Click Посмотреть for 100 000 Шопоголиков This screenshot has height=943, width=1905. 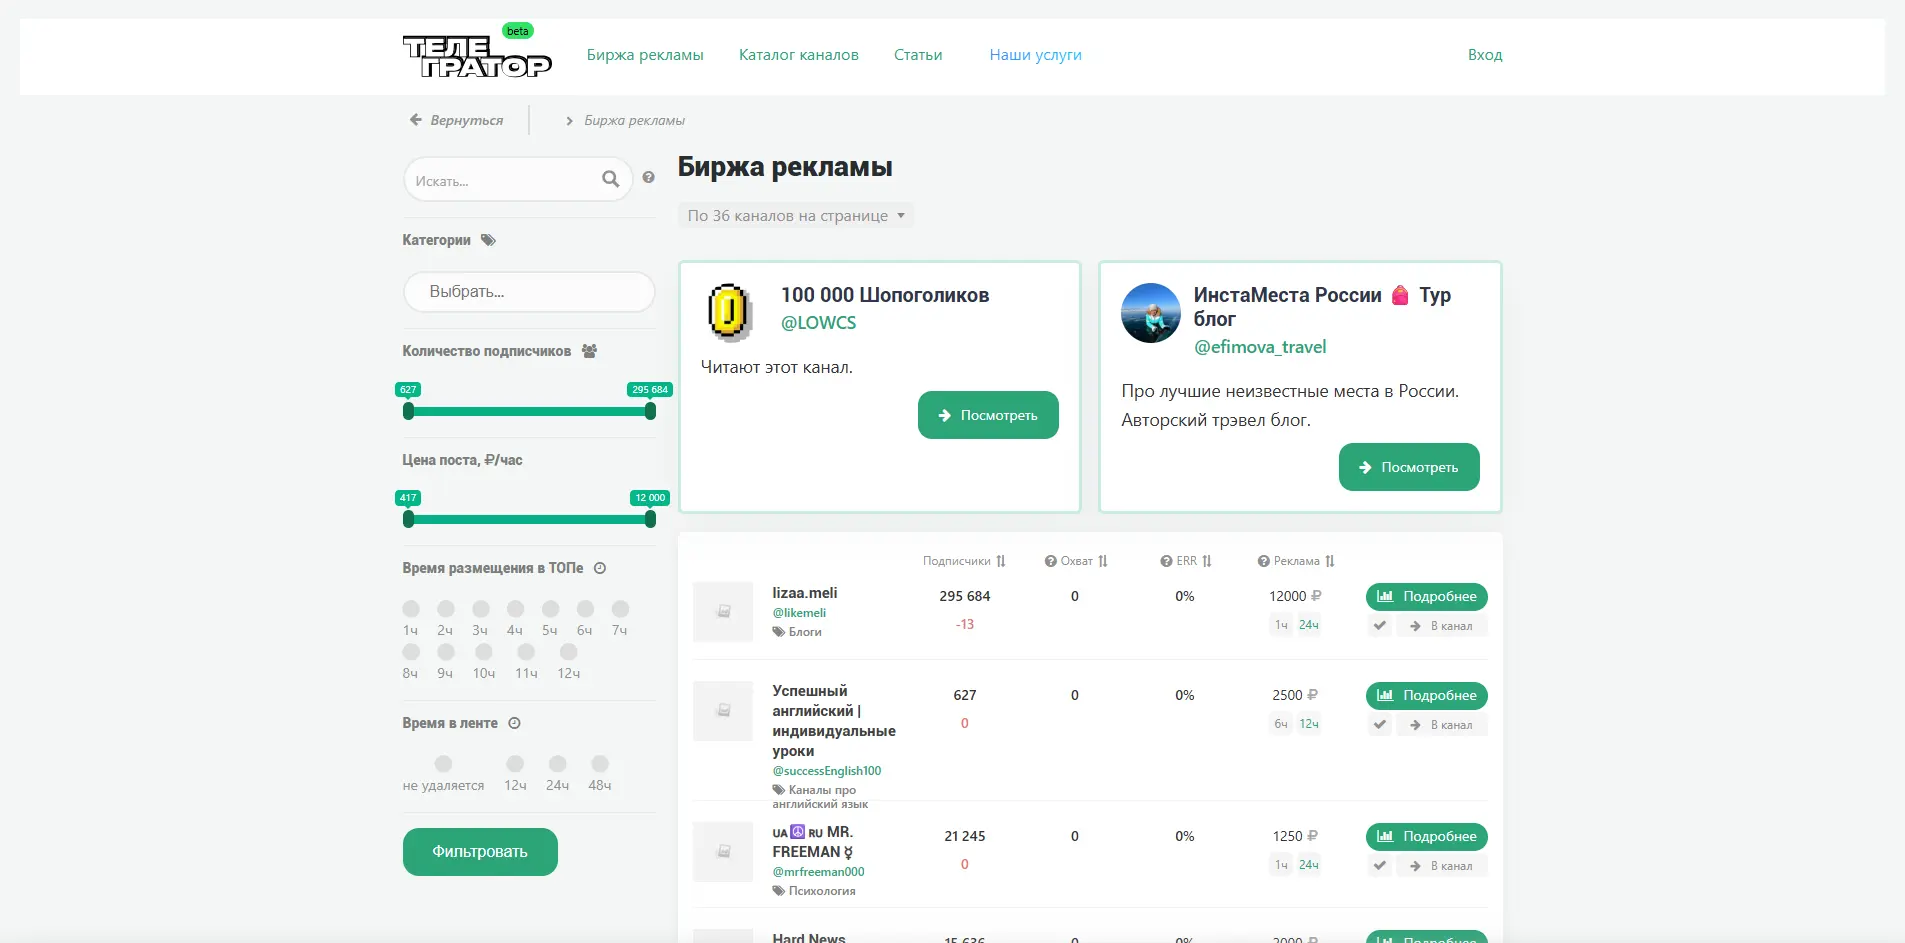[x=988, y=414]
